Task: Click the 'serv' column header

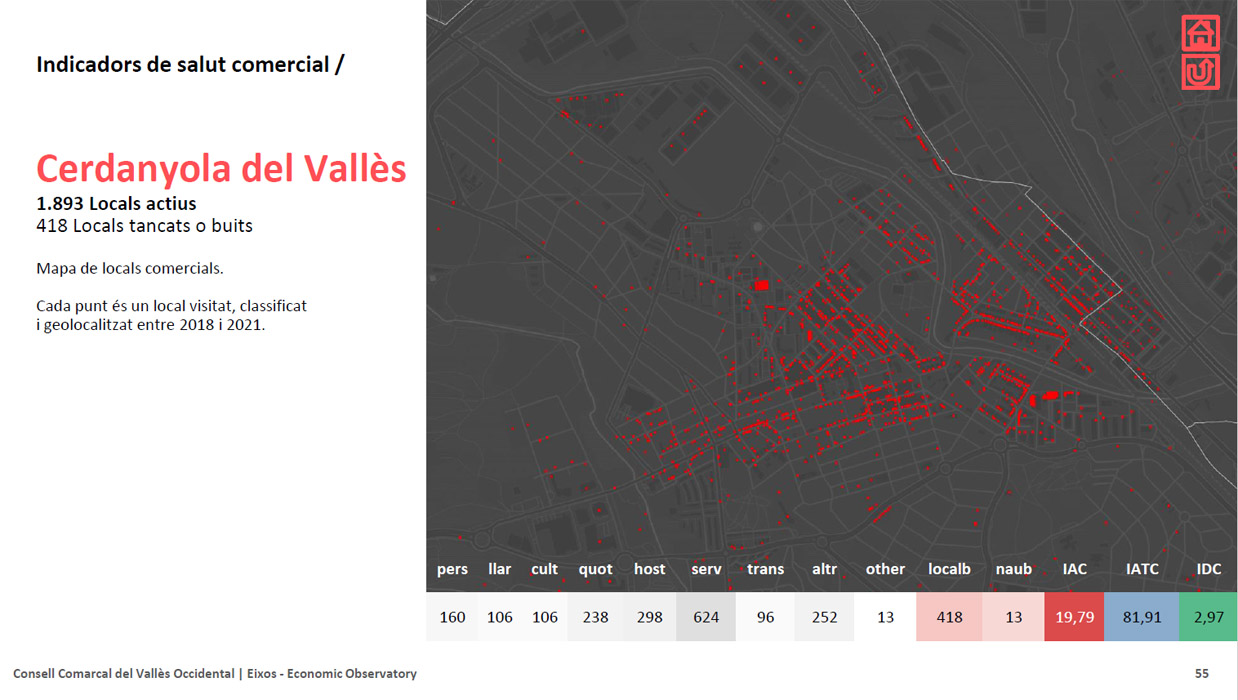Action: pos(706,569)
